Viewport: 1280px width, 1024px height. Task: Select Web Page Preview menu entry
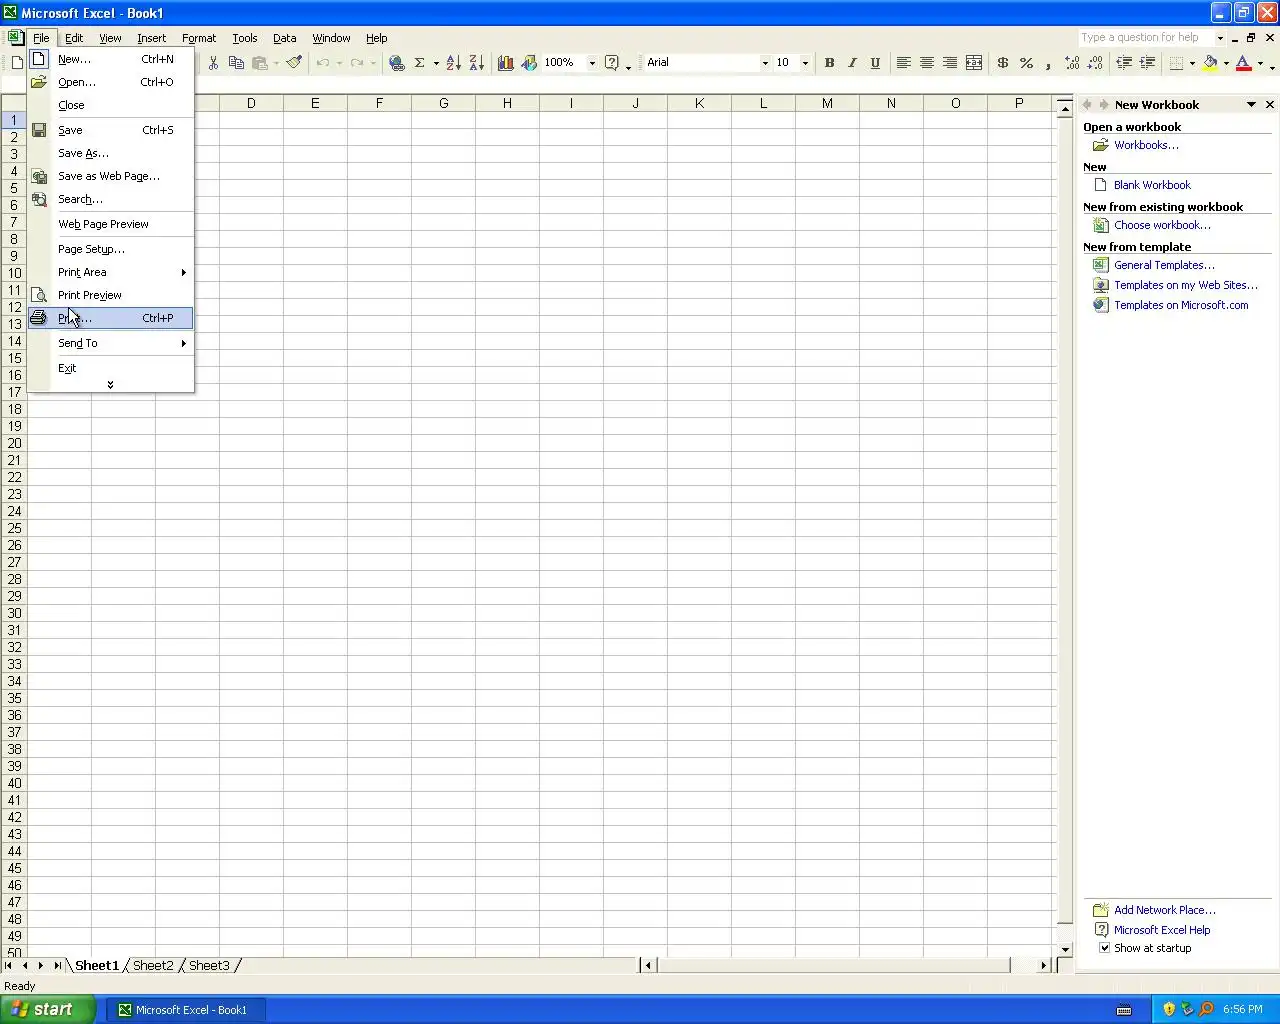110,224
